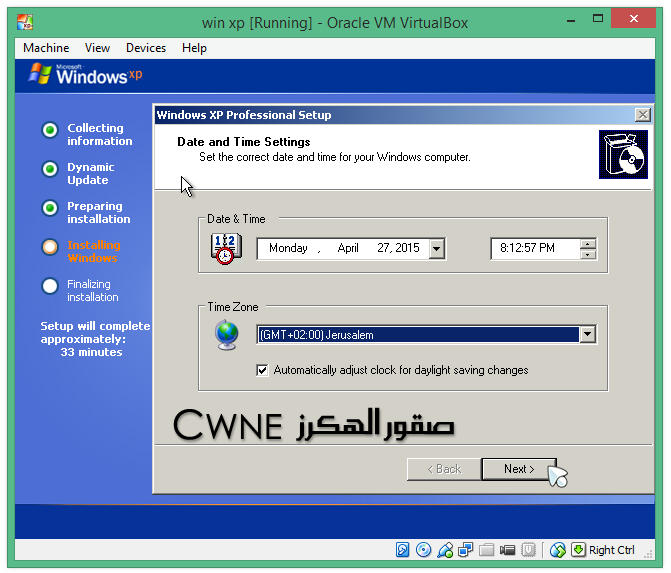Click the Monday weekday in date field
Screen dimensions: 671x573
(x=288, y=248)
